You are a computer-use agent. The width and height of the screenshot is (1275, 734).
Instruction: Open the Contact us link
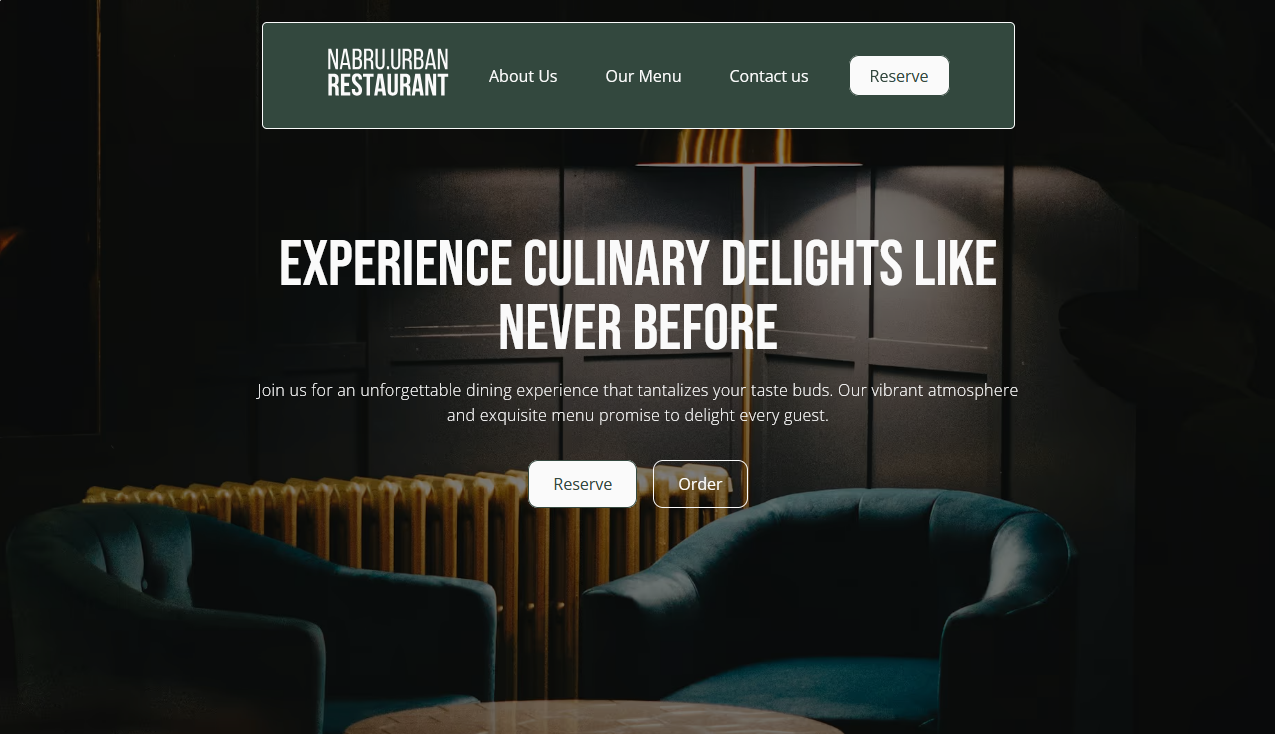click(769, 76)
